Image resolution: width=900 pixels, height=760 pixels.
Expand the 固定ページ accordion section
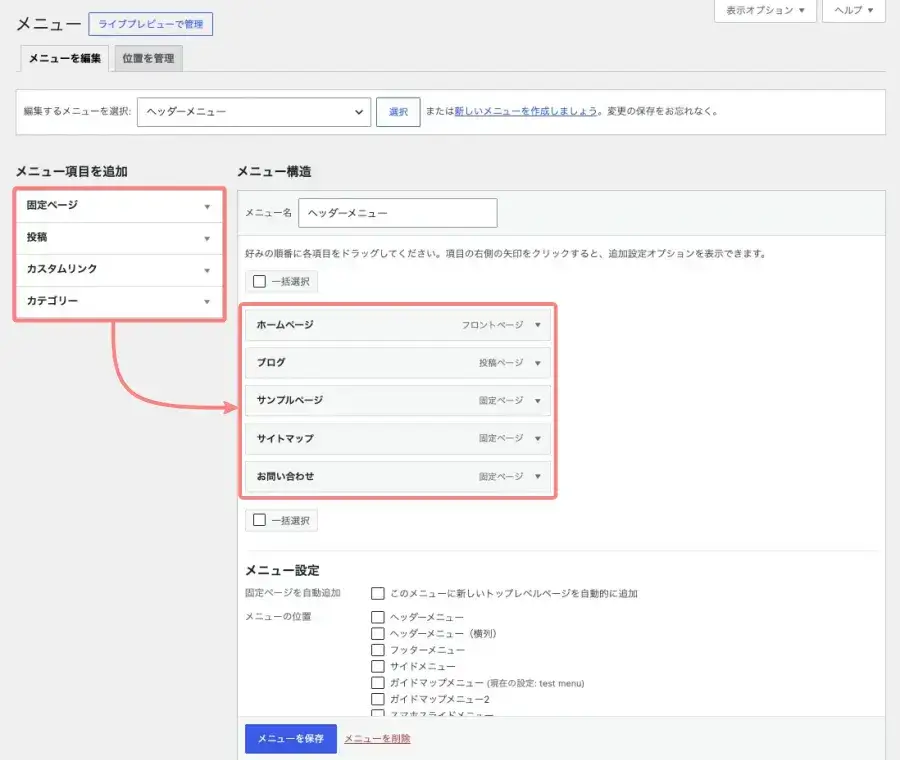coord(119,205)
